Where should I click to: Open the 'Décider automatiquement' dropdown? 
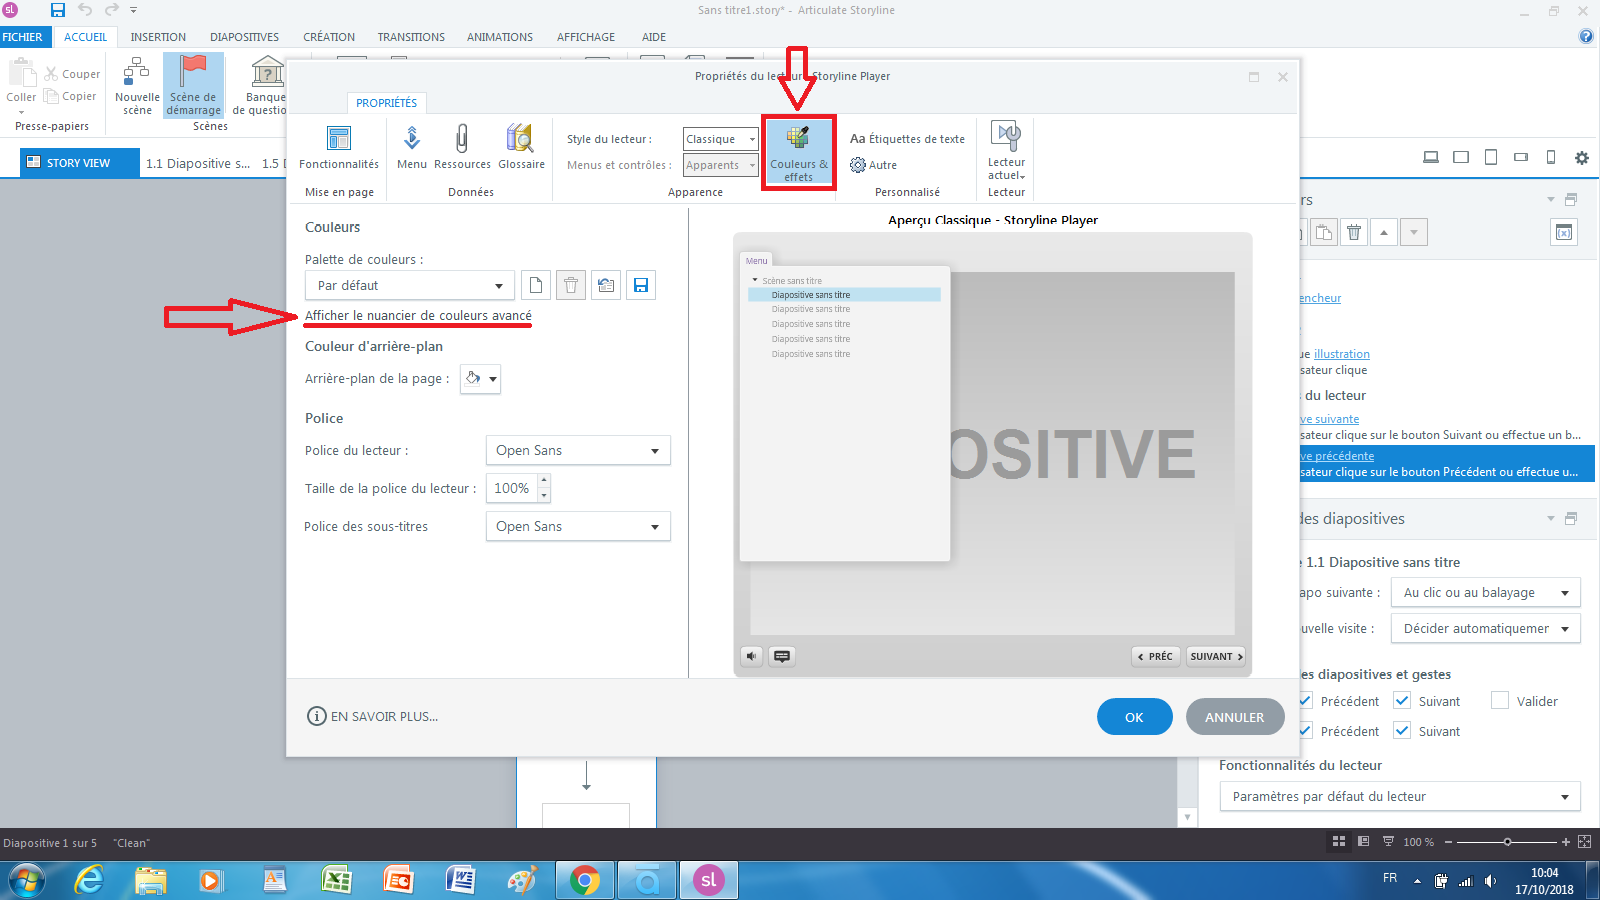point(1487,628)
